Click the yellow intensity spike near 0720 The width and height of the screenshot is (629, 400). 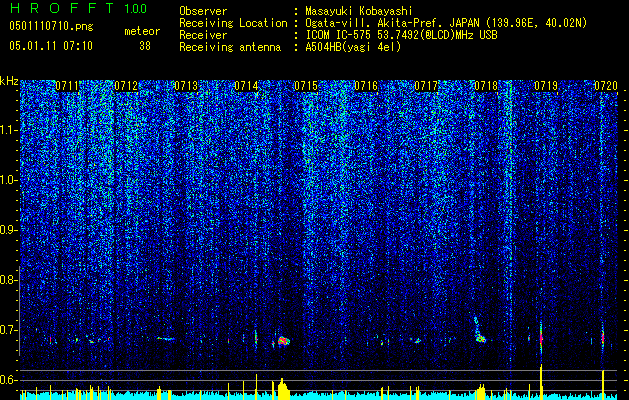pyautogui.click(x=603, y=384)
